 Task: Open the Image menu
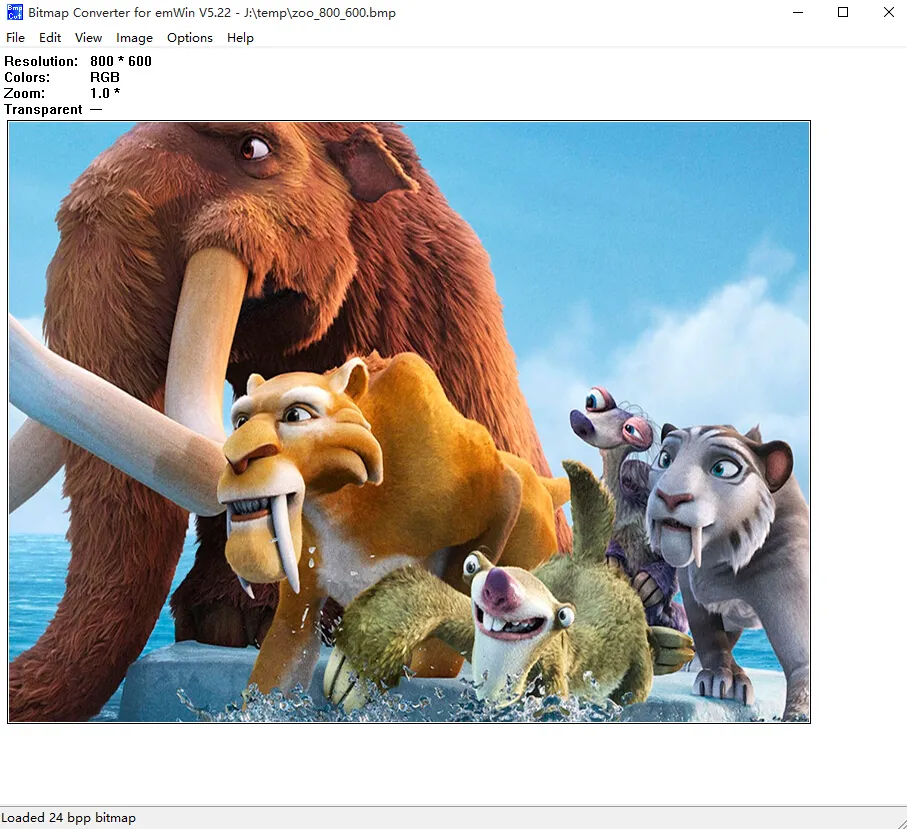pyautogui.click(x=134, y=38)
